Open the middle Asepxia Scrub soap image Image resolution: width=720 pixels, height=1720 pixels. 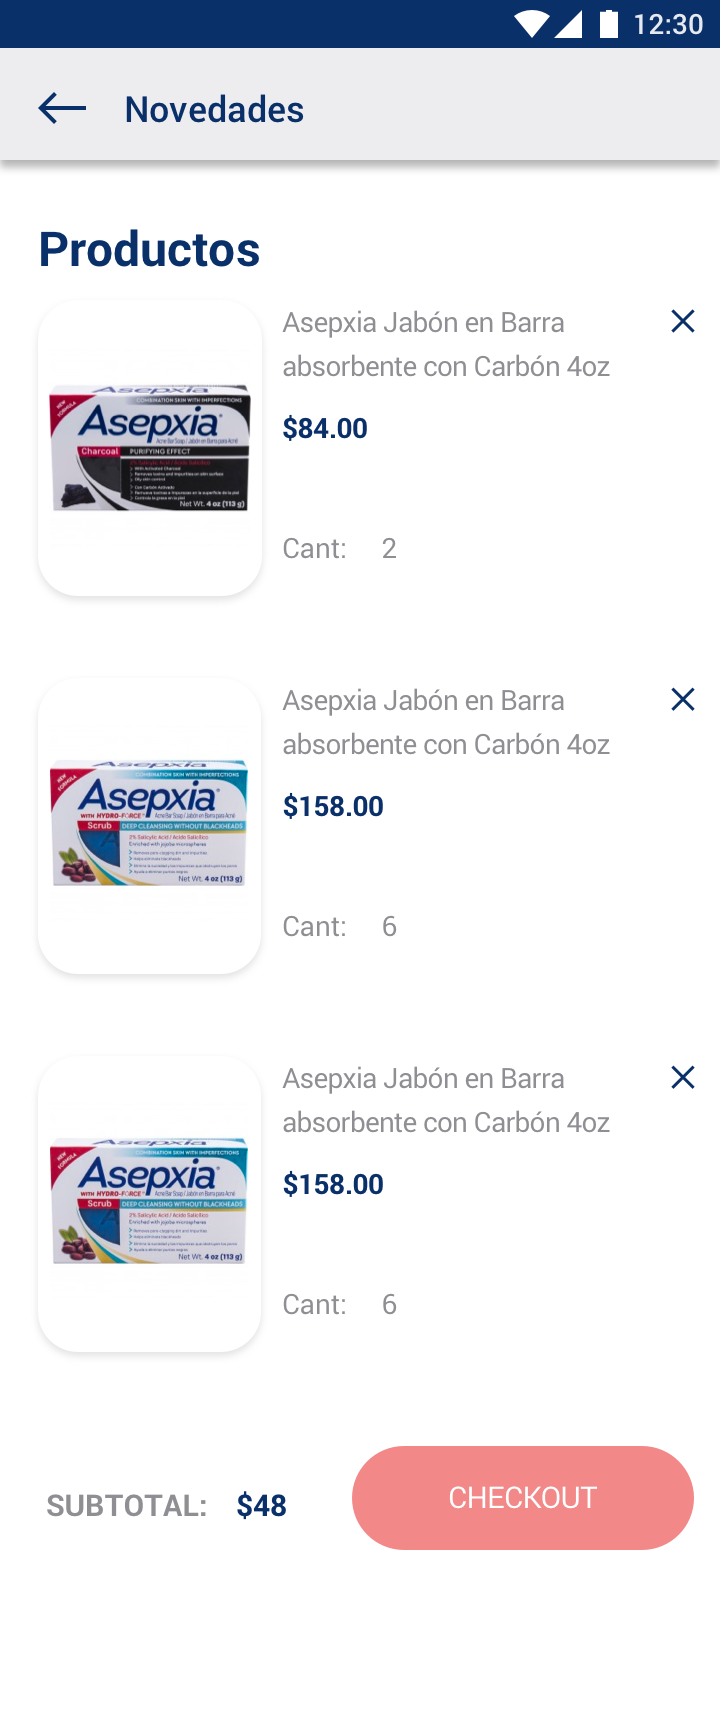coord(150,826)
